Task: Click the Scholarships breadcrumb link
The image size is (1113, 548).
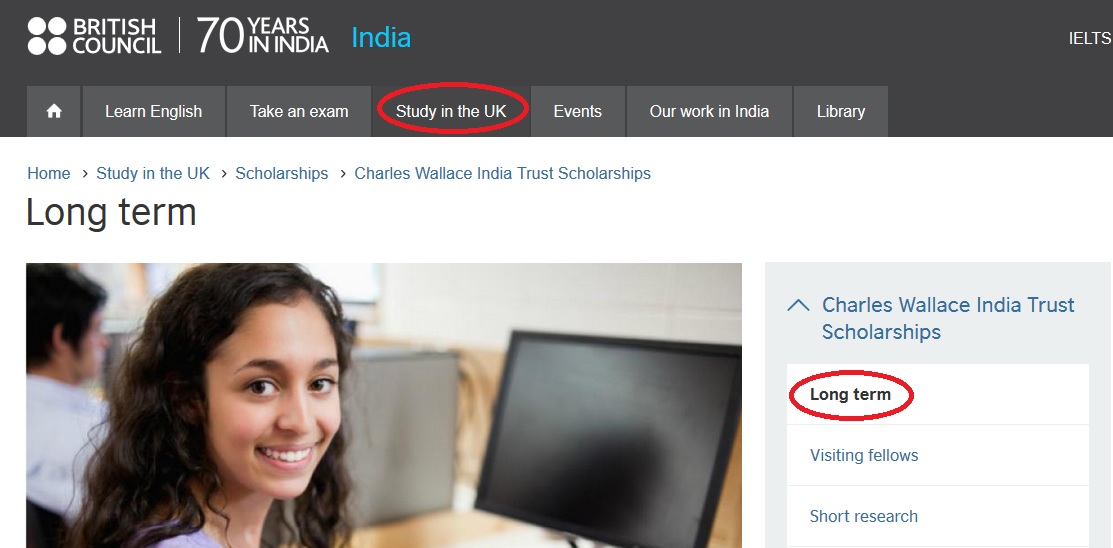Action: (282, 173)
